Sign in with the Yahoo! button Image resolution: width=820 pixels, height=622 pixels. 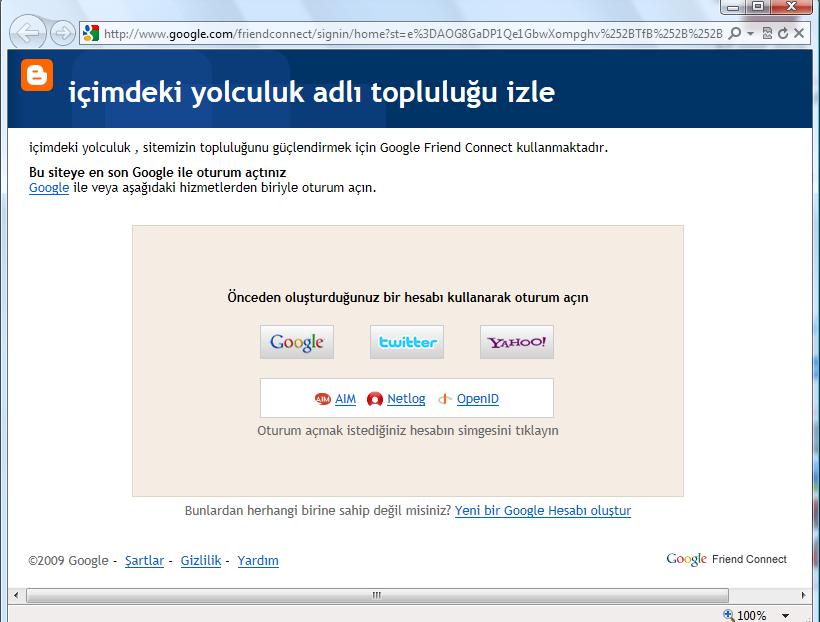coord(517,342)
